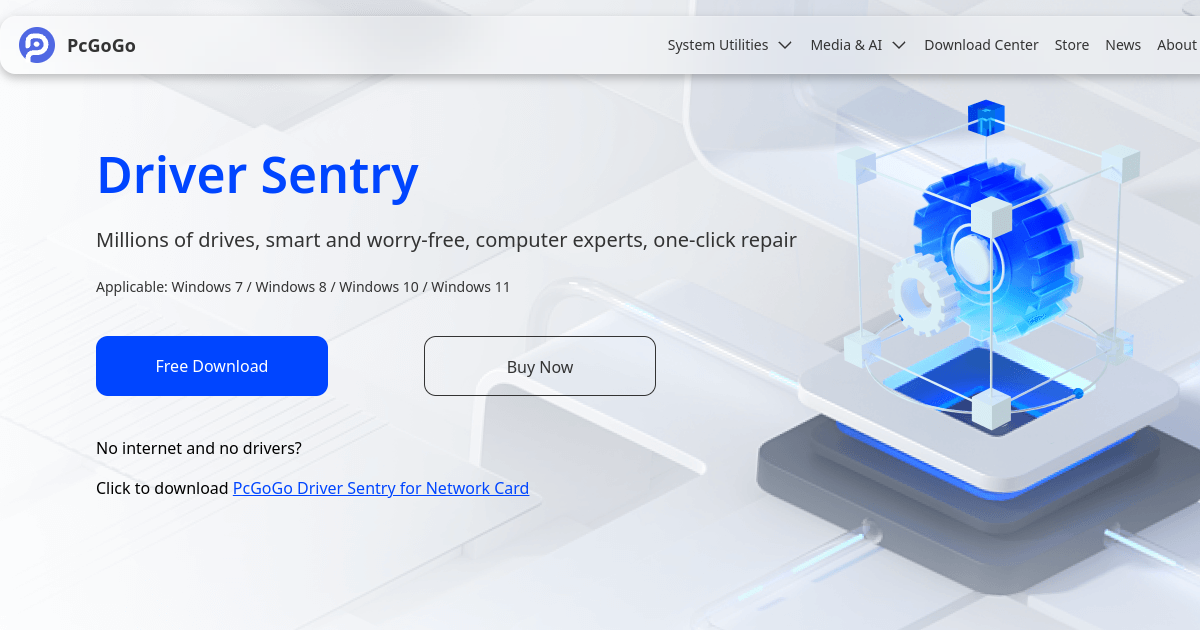Open PcGoGo Driver Sentry for Network Card link

click(381, 488)
